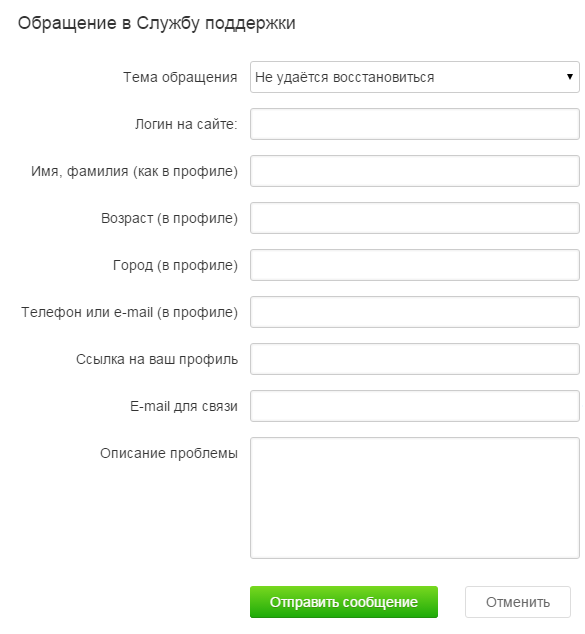The height and width of the screenshot is (634, 585).
Task: Click inside the 'Описание проблемы' text area
Action: click(414, 498)
